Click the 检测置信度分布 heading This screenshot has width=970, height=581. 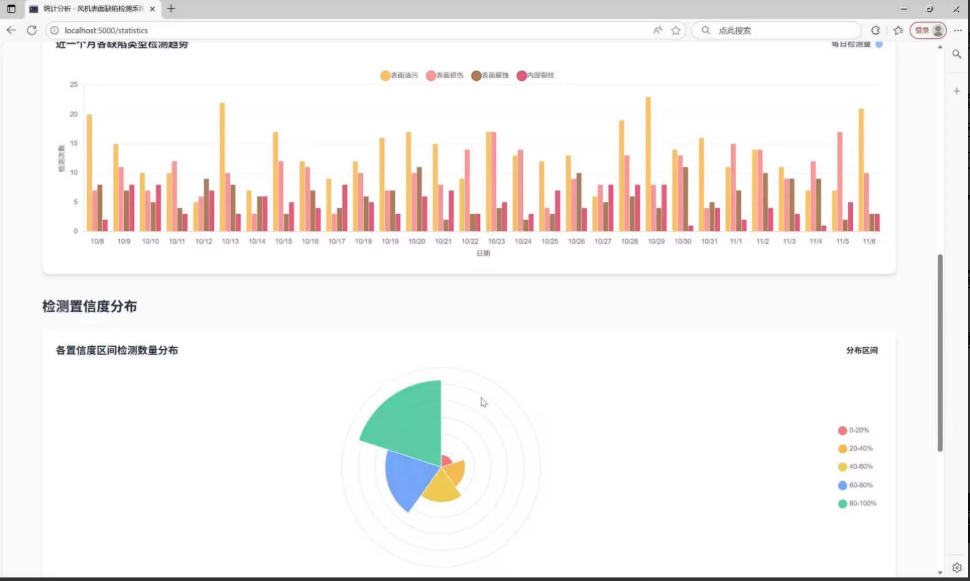click(90, 306)
